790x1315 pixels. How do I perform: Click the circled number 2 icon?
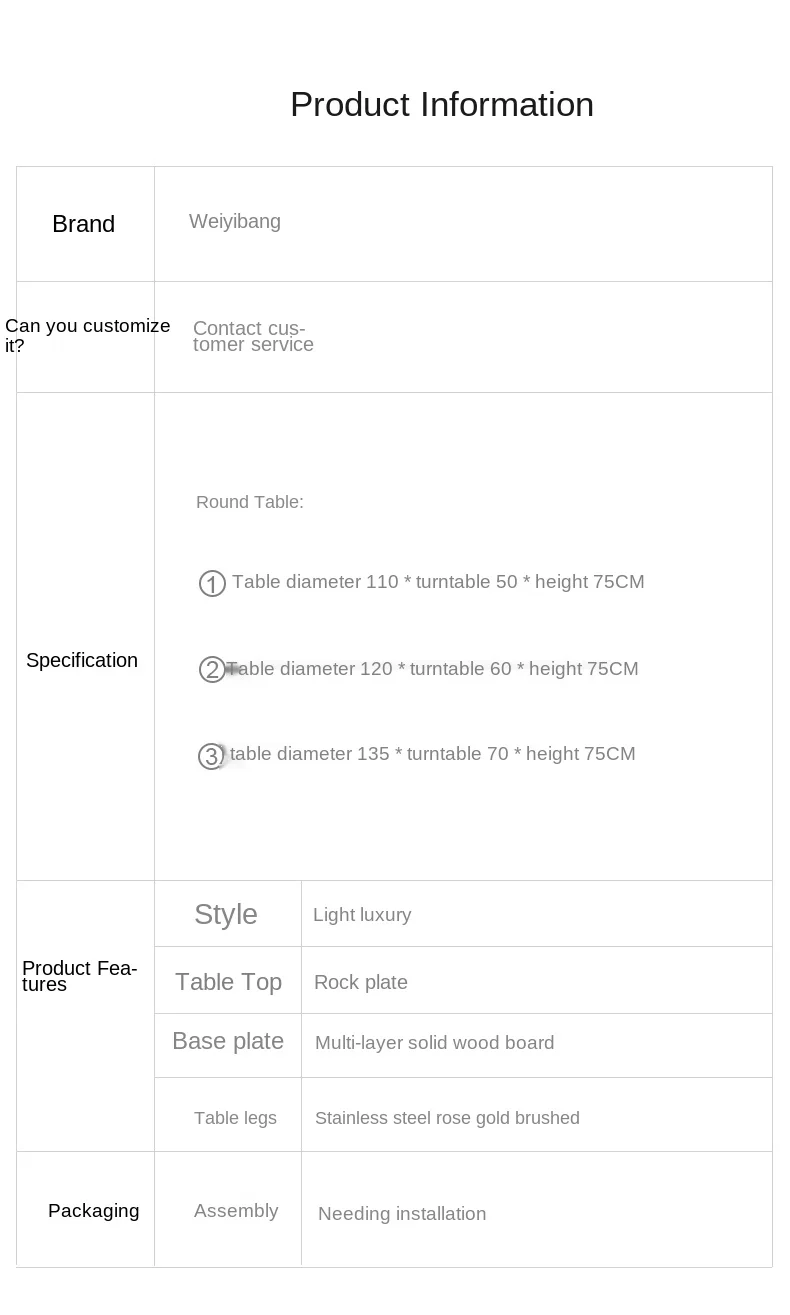point(211,669)
